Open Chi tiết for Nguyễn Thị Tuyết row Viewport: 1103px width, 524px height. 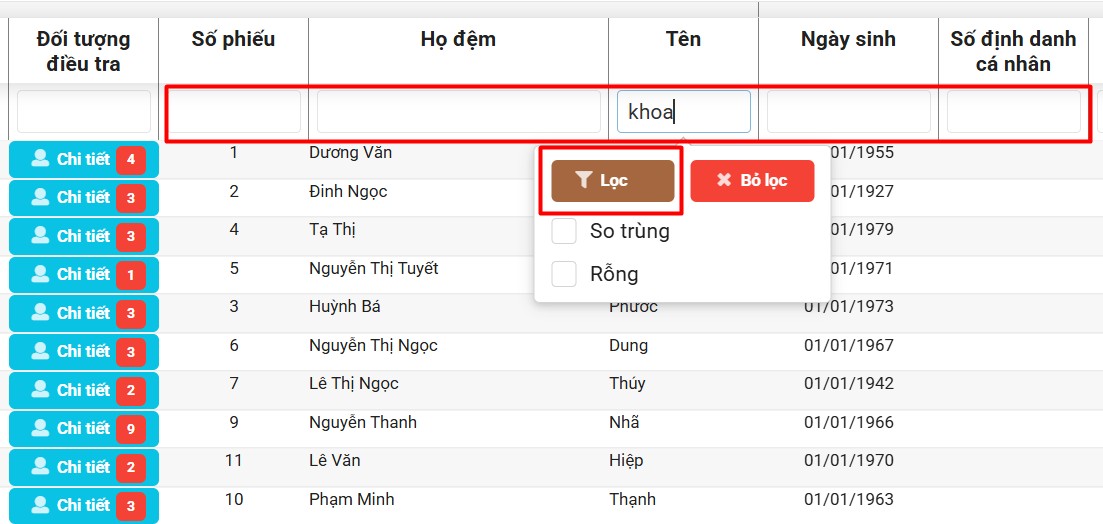point(83,274)
